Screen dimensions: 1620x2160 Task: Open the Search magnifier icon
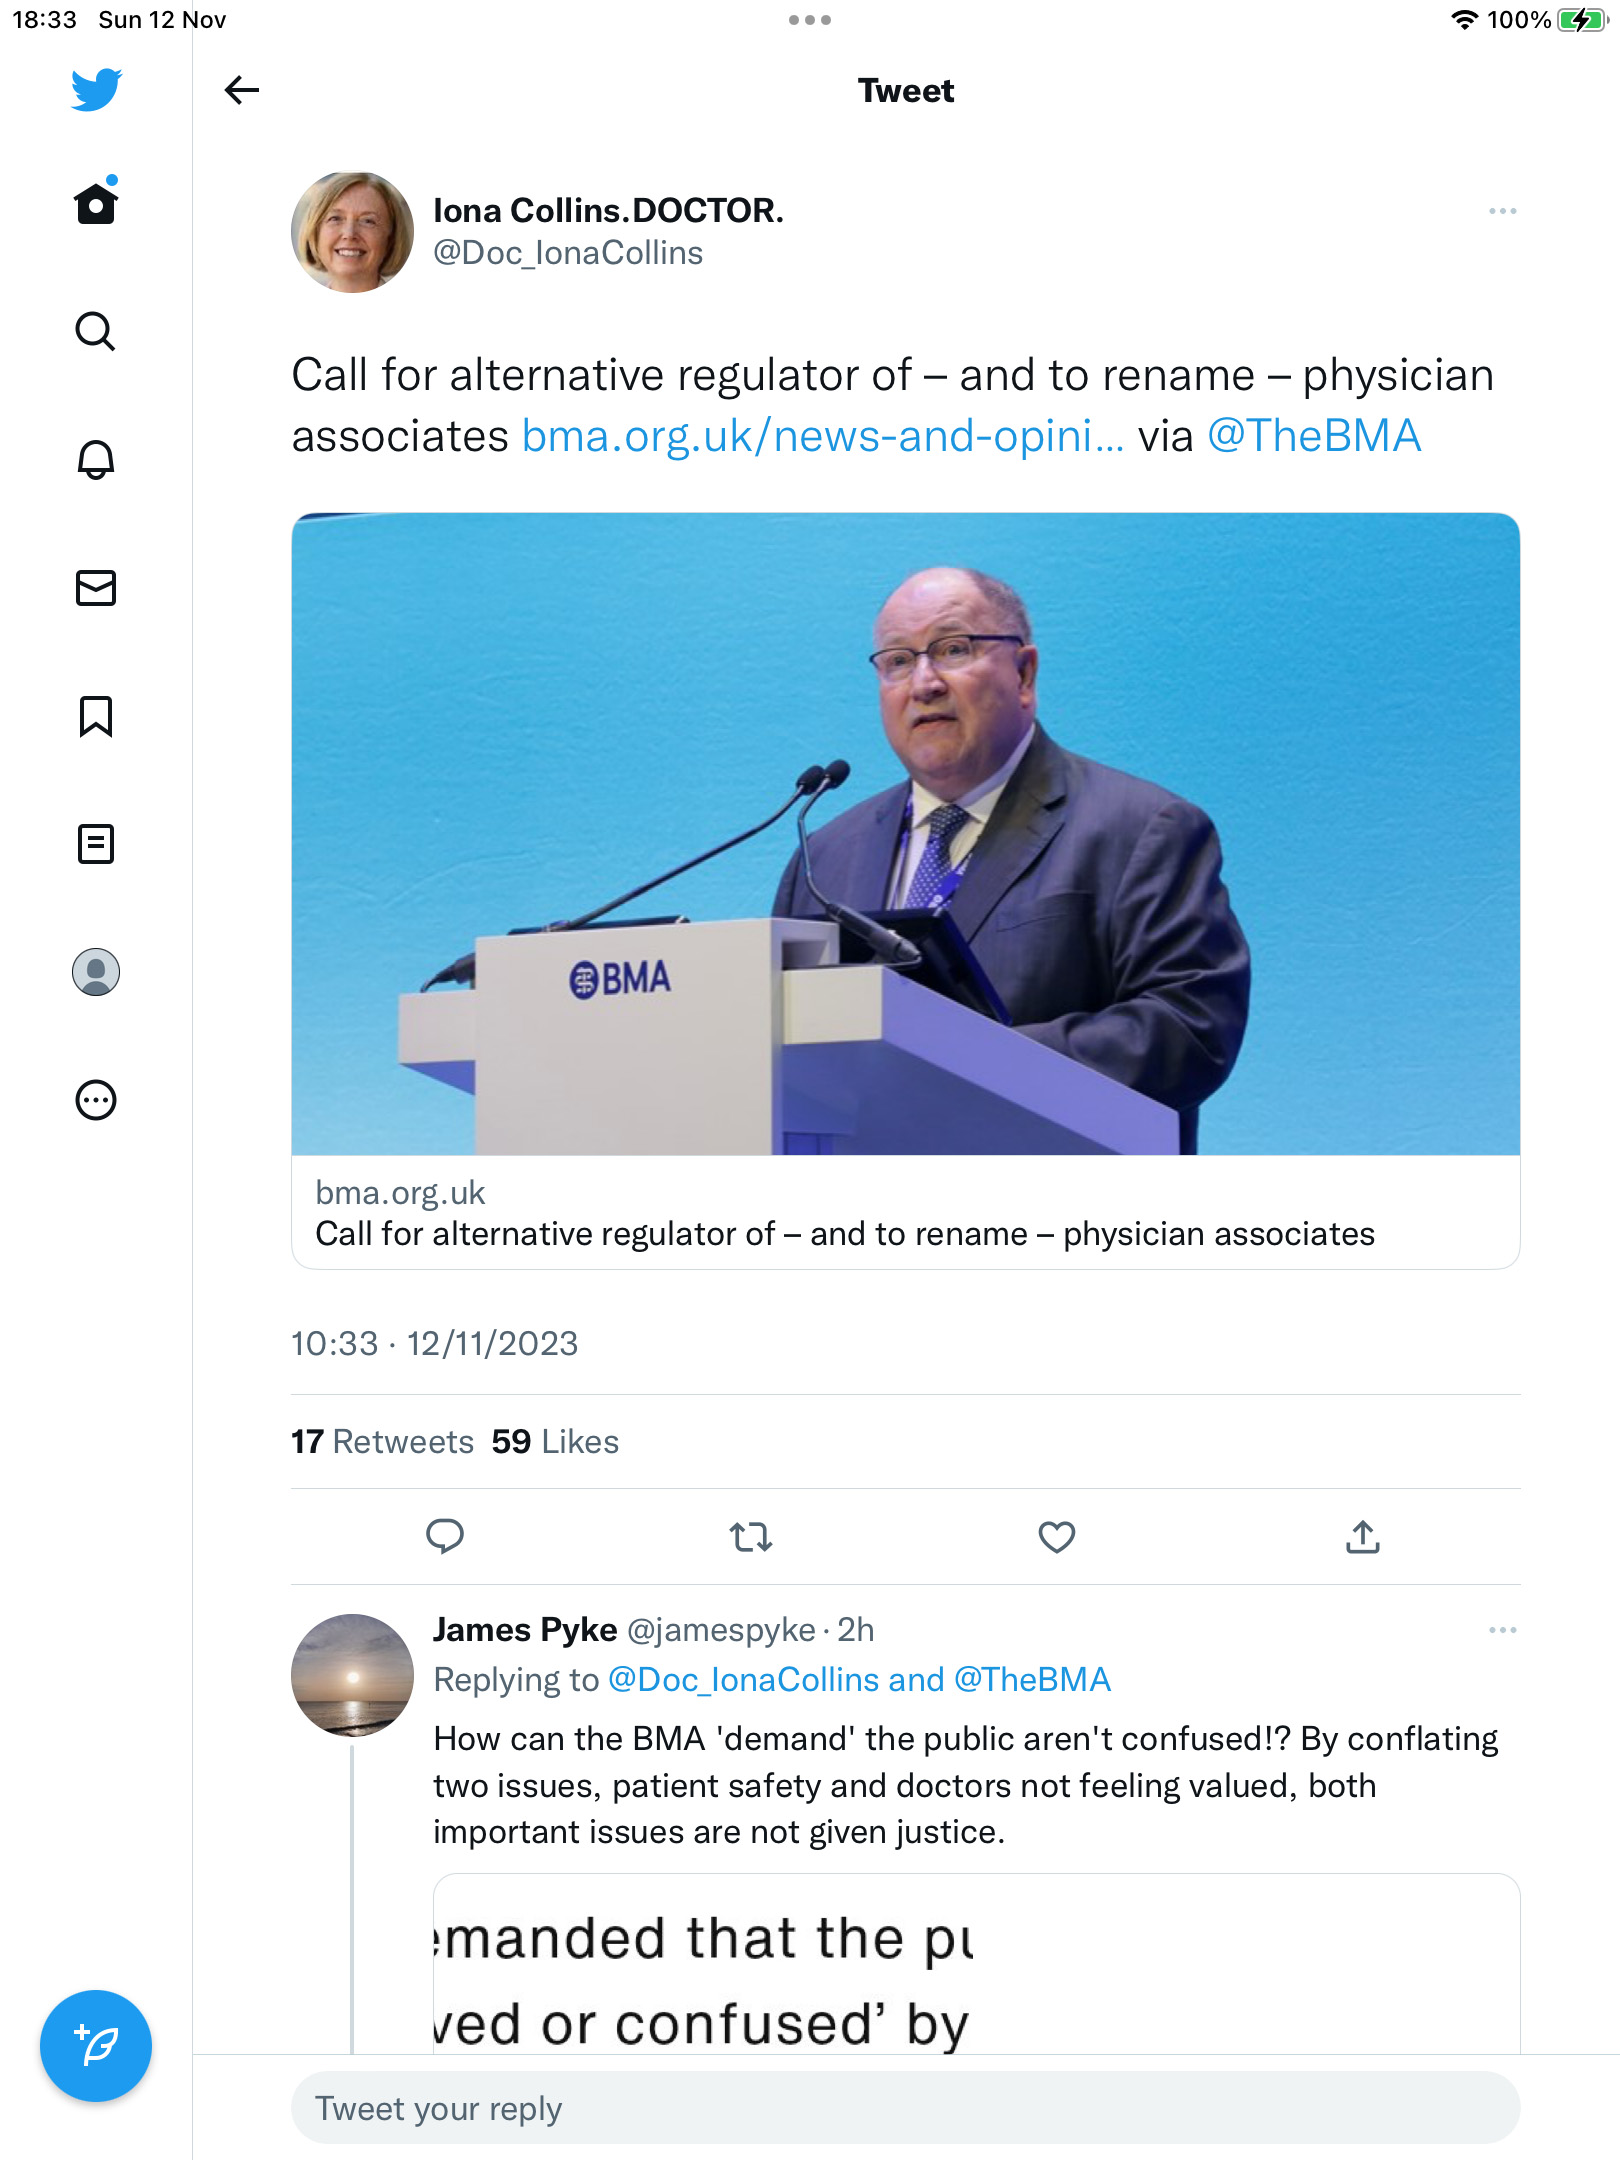96,331
